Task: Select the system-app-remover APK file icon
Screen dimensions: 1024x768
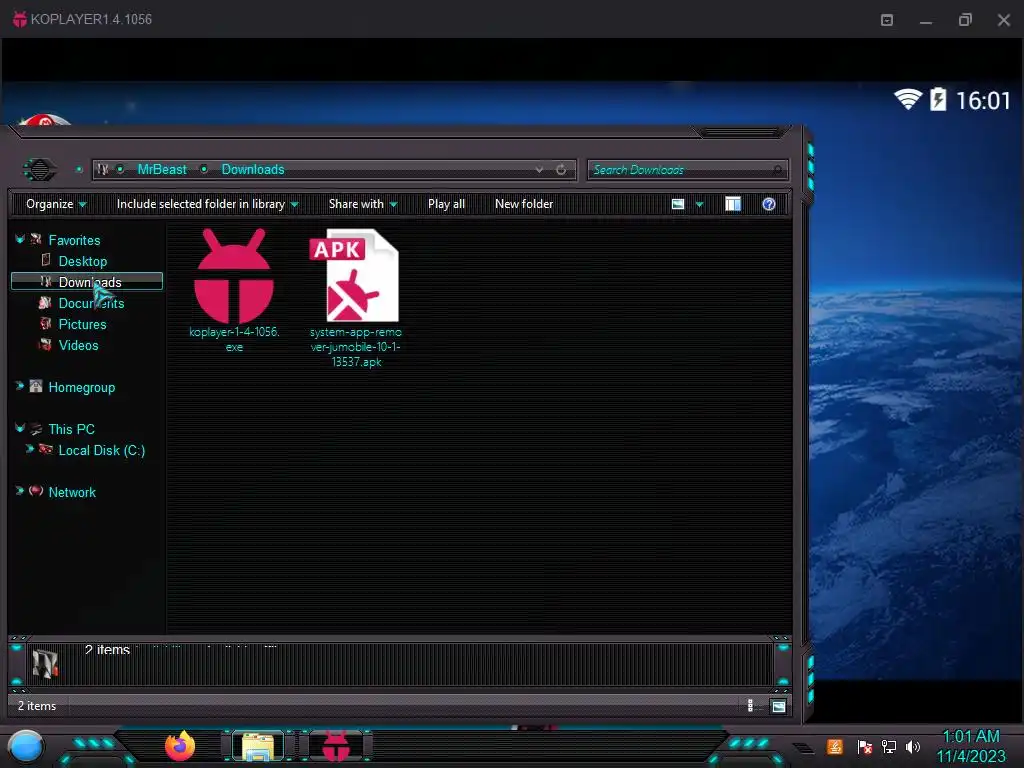Action: [x=354, y=275]
